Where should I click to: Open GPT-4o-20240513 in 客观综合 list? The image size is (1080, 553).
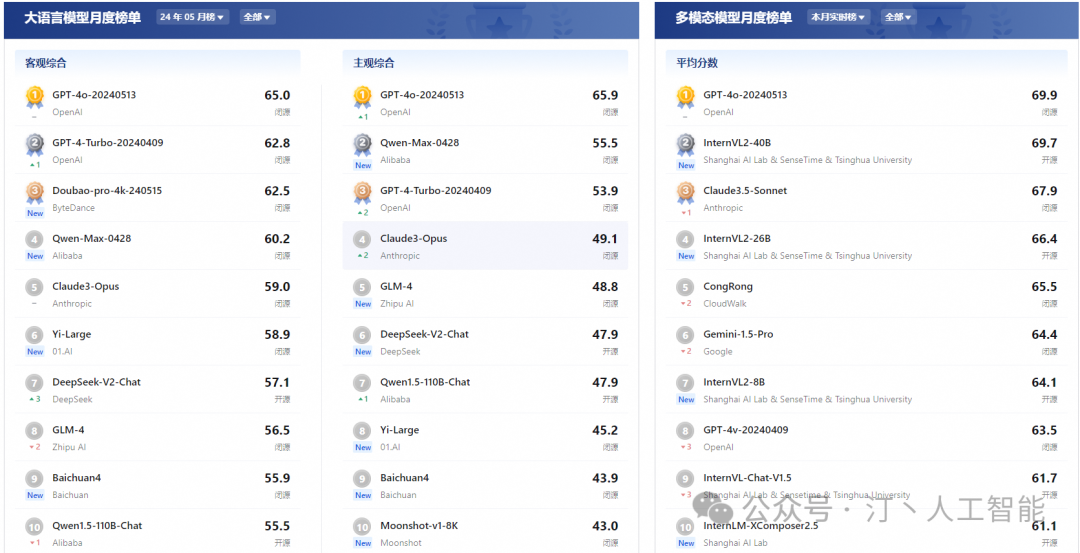click(94, 95)
